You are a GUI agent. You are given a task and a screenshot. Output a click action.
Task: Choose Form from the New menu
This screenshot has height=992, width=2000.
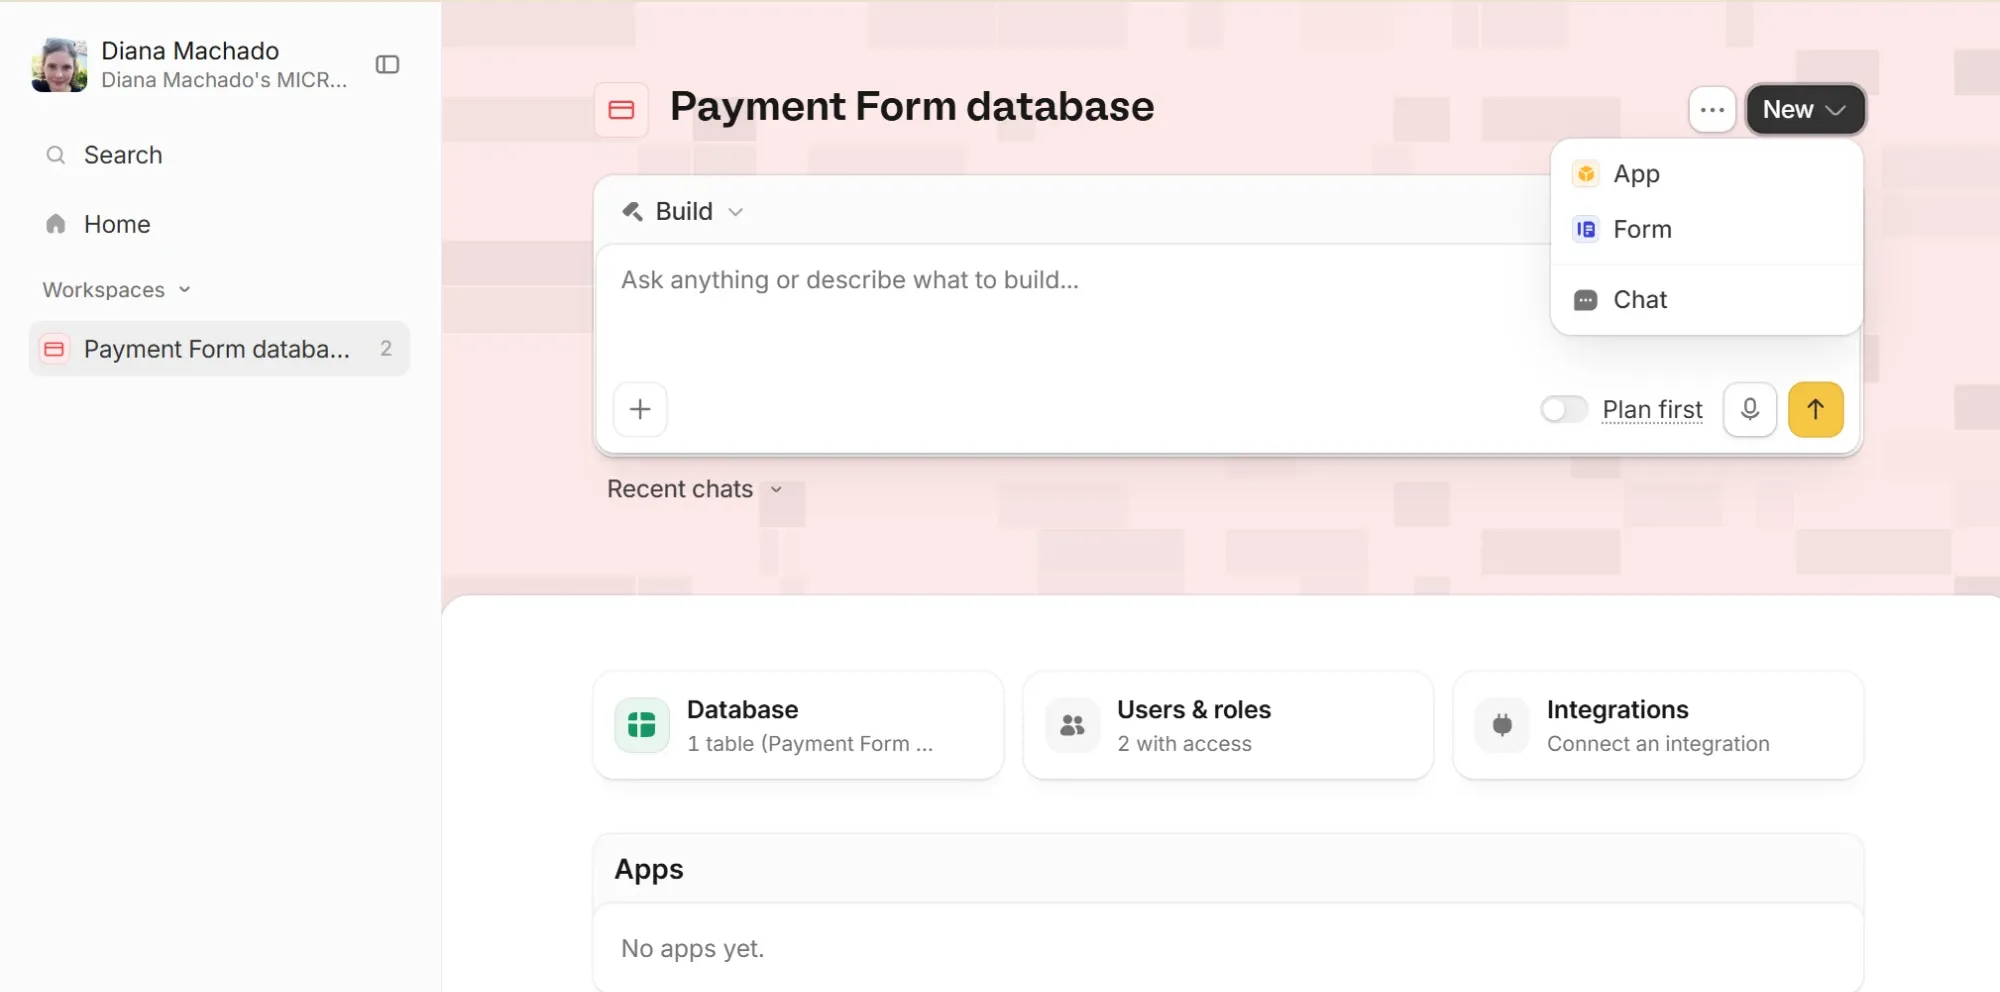pos(1706,230)
